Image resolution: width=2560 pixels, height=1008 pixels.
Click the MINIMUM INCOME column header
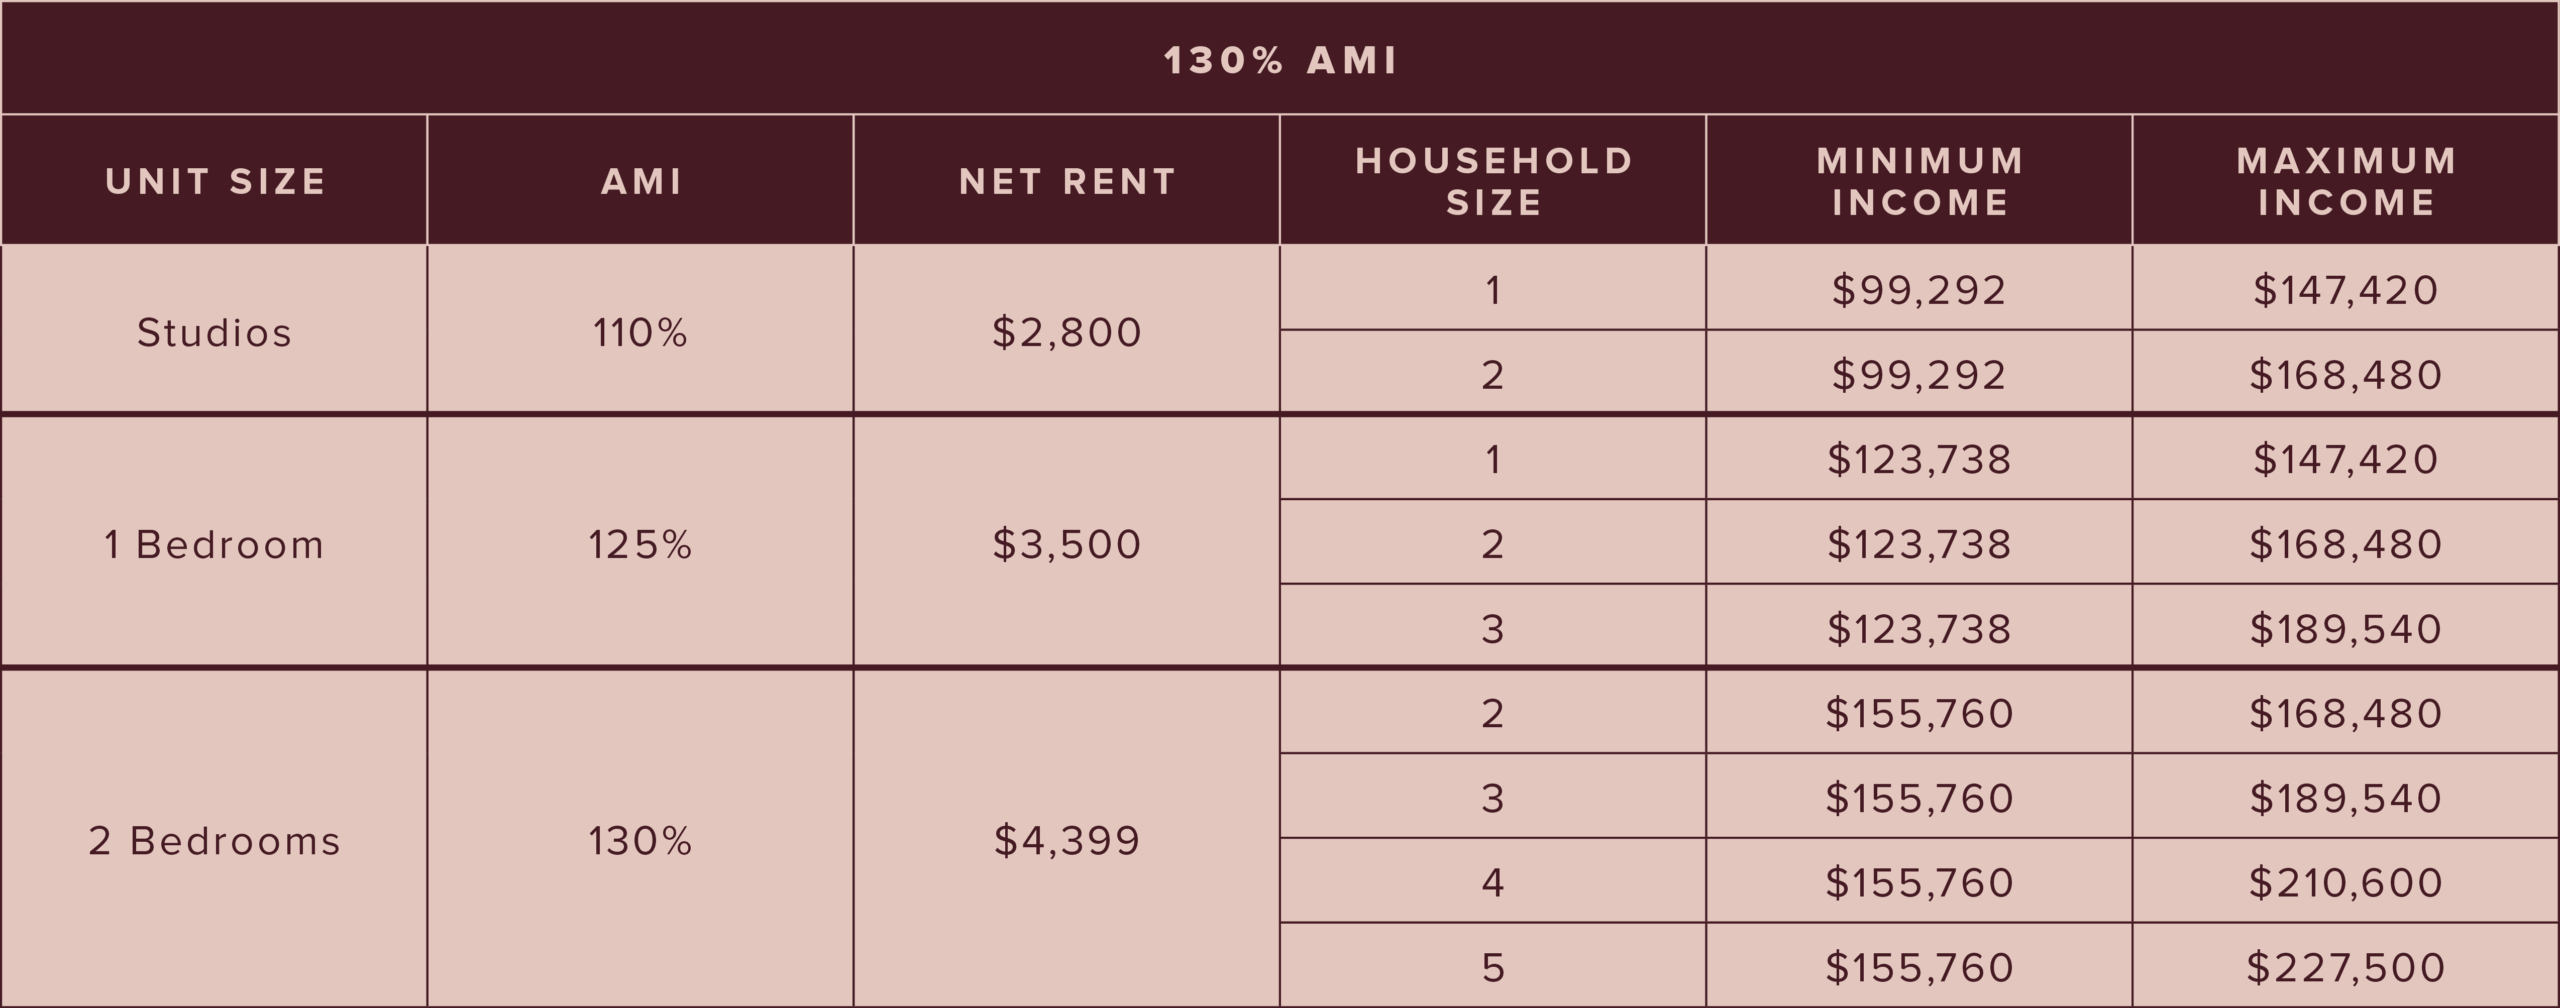(1919, 181)
